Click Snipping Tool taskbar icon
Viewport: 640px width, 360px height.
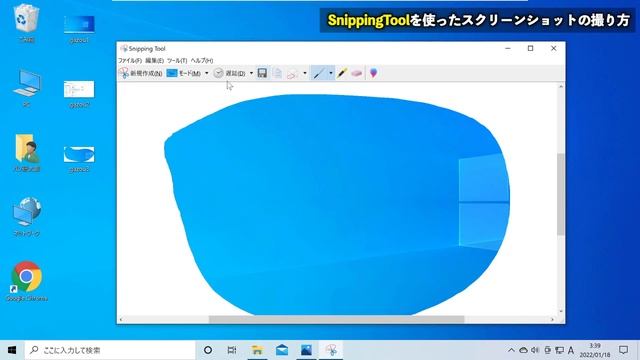[331, 350]
